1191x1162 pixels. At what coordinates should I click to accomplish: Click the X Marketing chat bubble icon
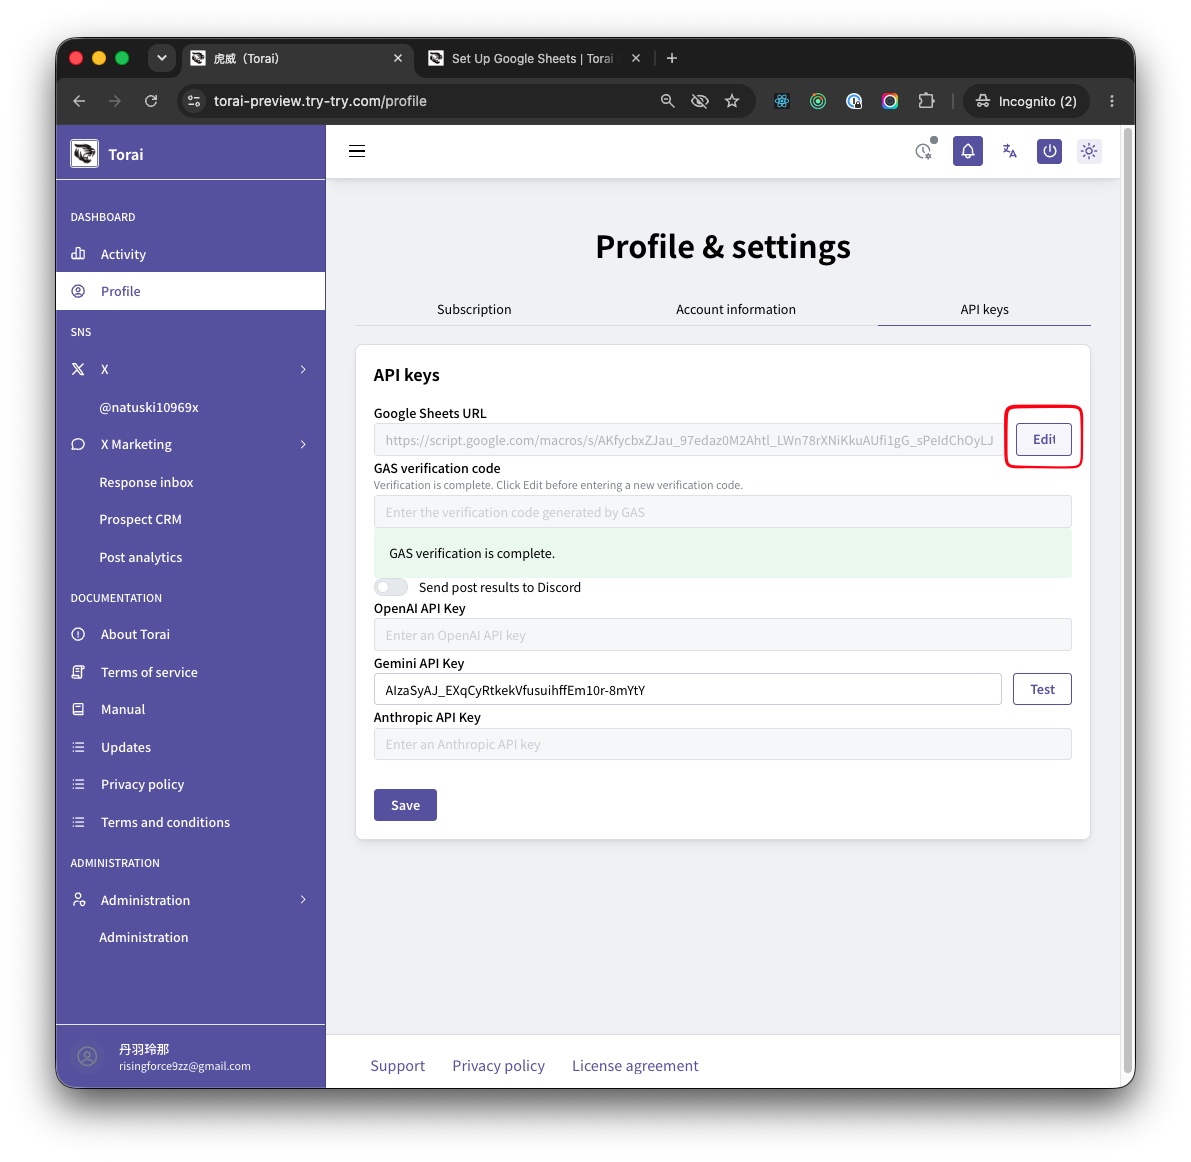78,444
